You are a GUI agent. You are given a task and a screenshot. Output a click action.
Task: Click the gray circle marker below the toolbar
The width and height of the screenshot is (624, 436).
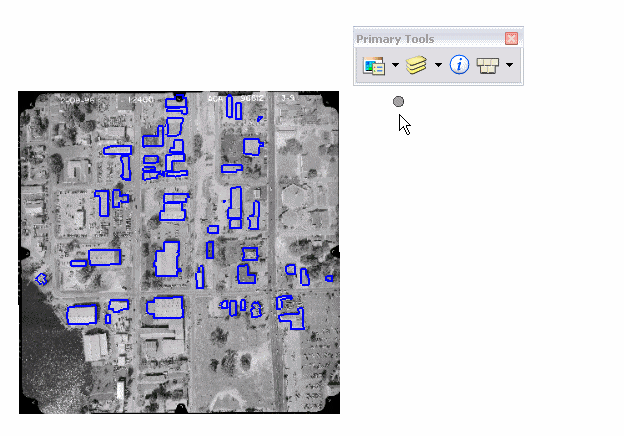point(398,101)
